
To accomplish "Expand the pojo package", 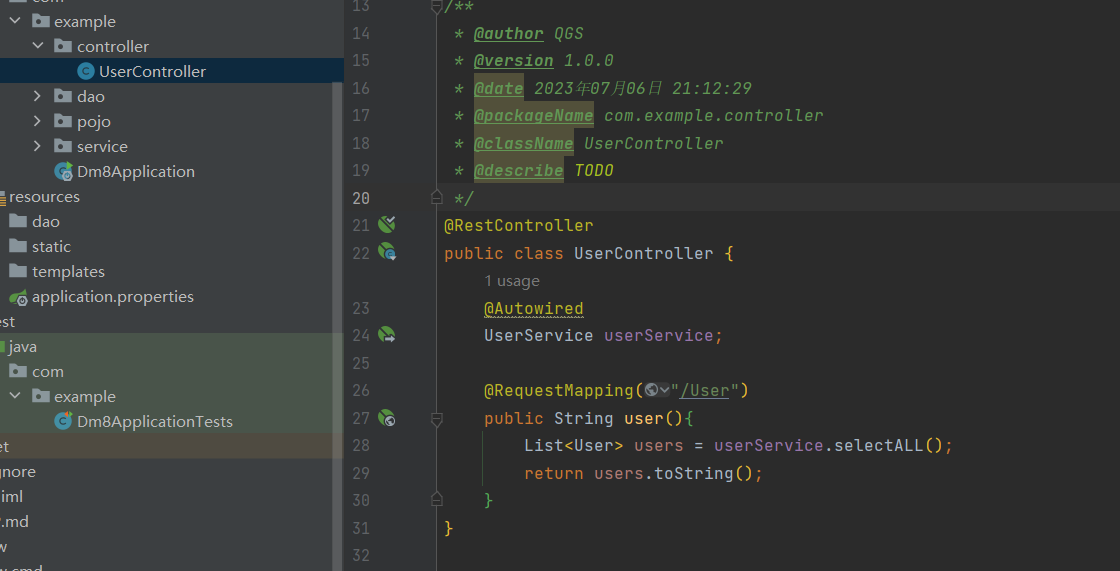I will 38,121.
